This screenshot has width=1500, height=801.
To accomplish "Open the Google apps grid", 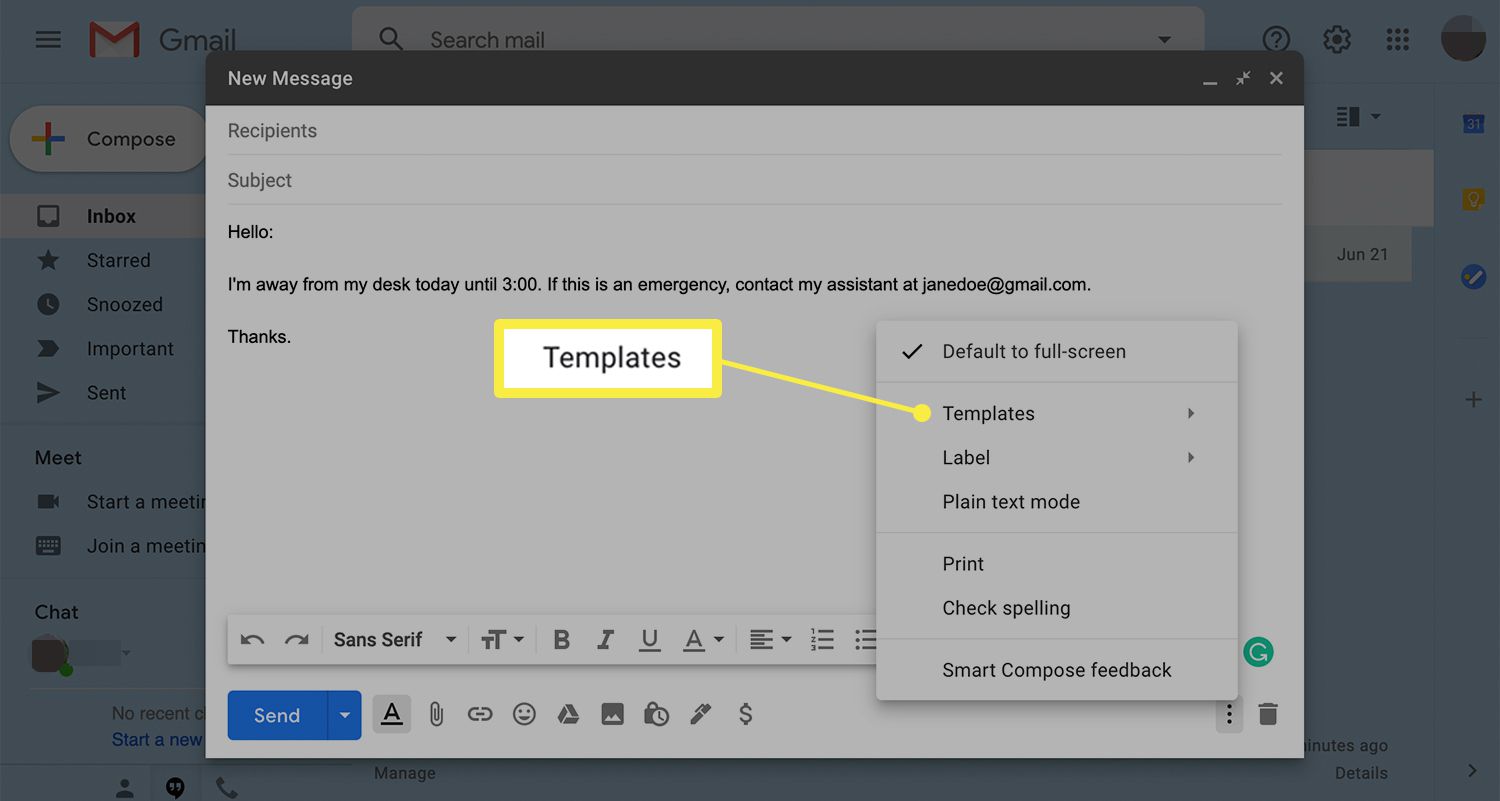I will (x=1398, y=40).
